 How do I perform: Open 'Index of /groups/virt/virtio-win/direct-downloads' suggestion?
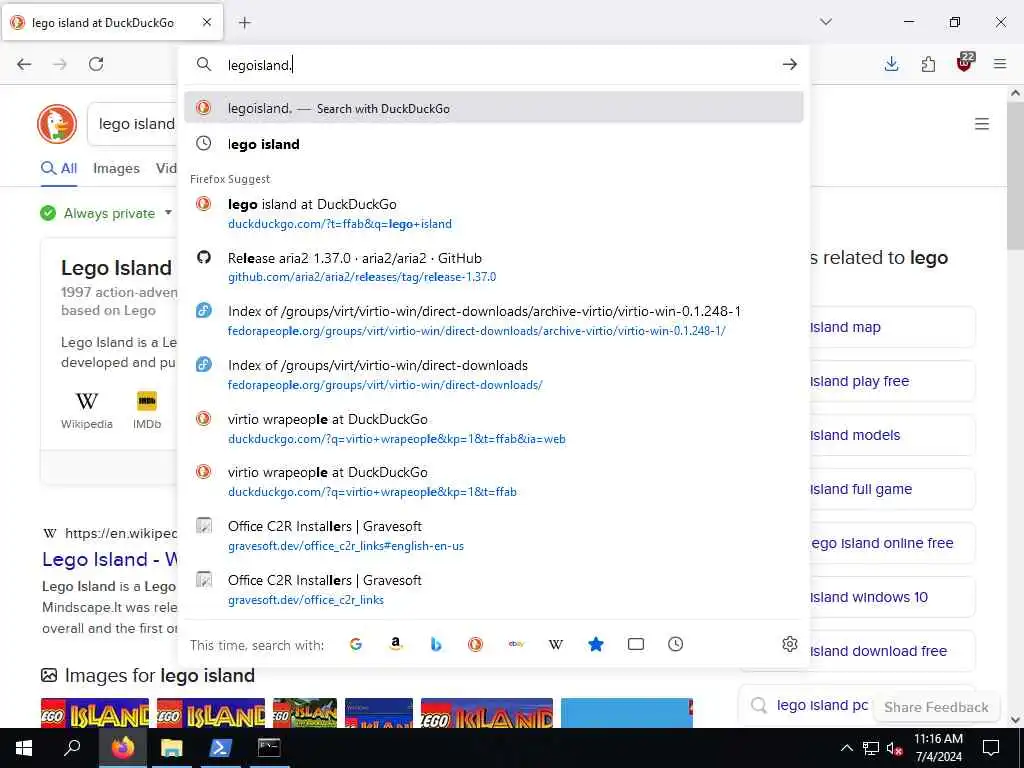click(494, 375)
